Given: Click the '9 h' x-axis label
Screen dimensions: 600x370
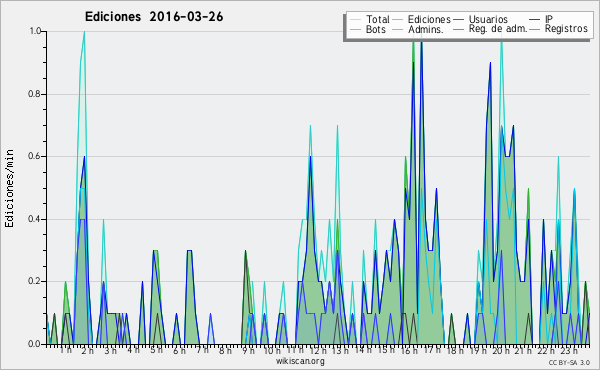Looking at the screenshot, I should (x=248, y=350).
